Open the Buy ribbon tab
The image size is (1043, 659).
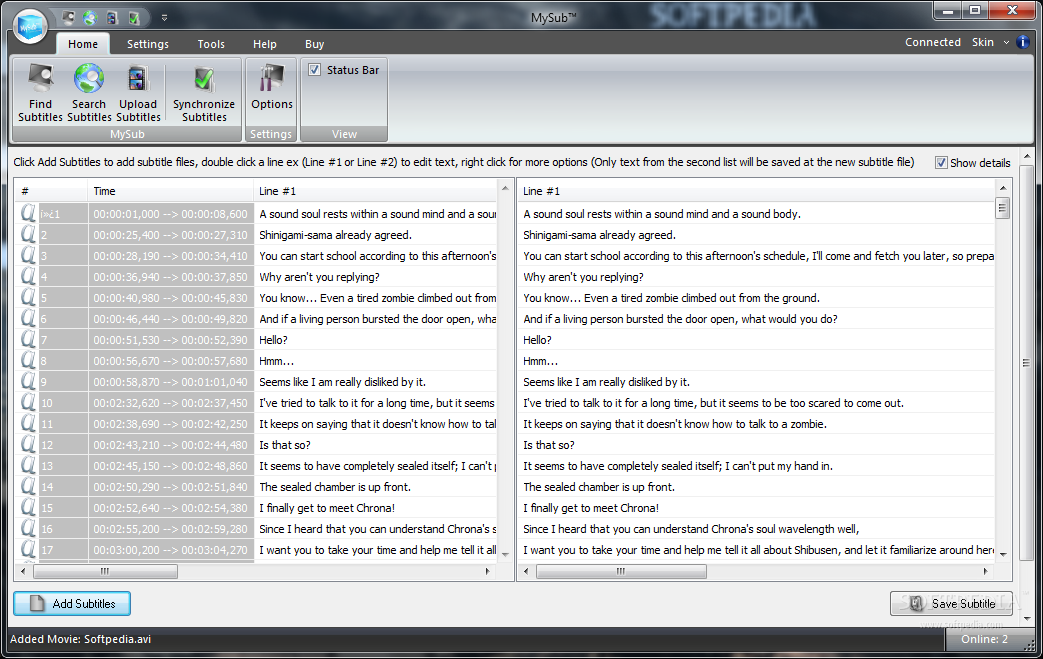coord(314,44)
